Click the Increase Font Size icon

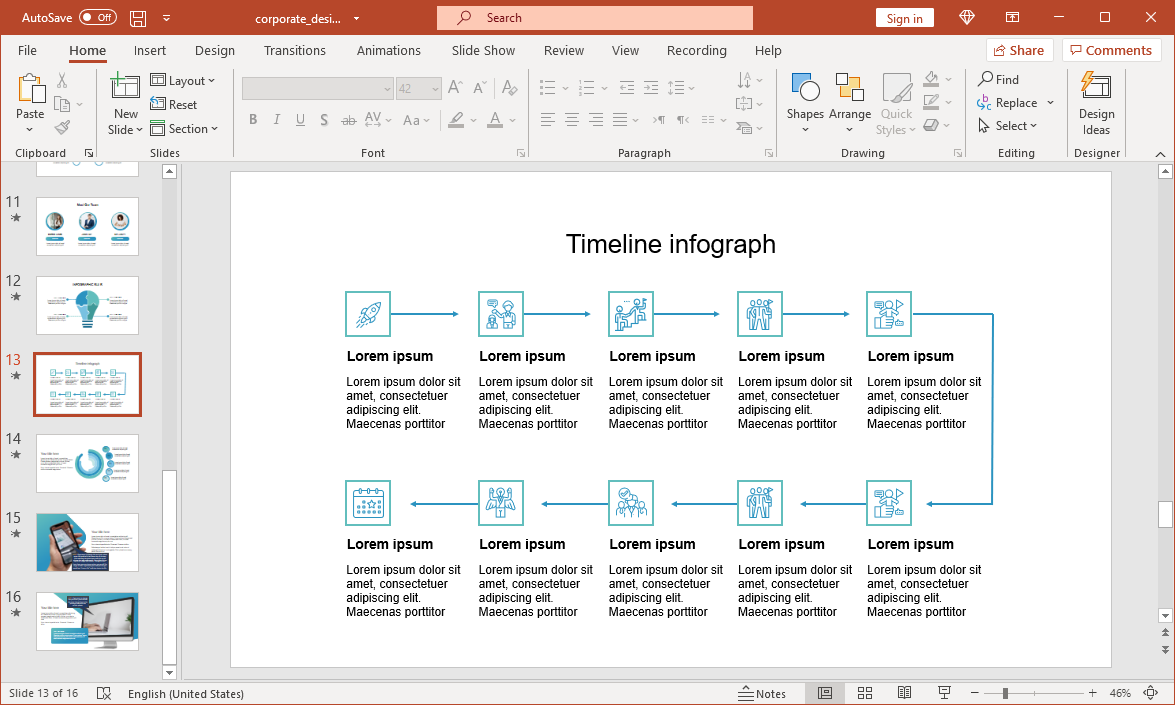453,88
